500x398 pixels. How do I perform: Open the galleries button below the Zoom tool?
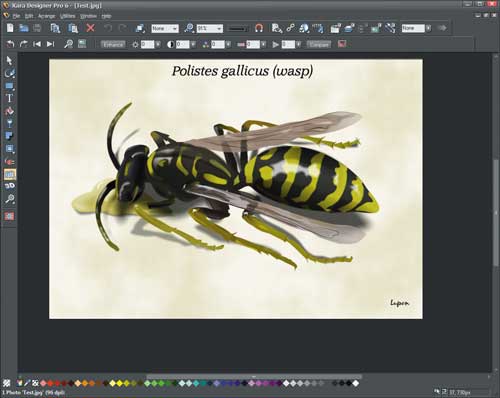tap(10, 216)
